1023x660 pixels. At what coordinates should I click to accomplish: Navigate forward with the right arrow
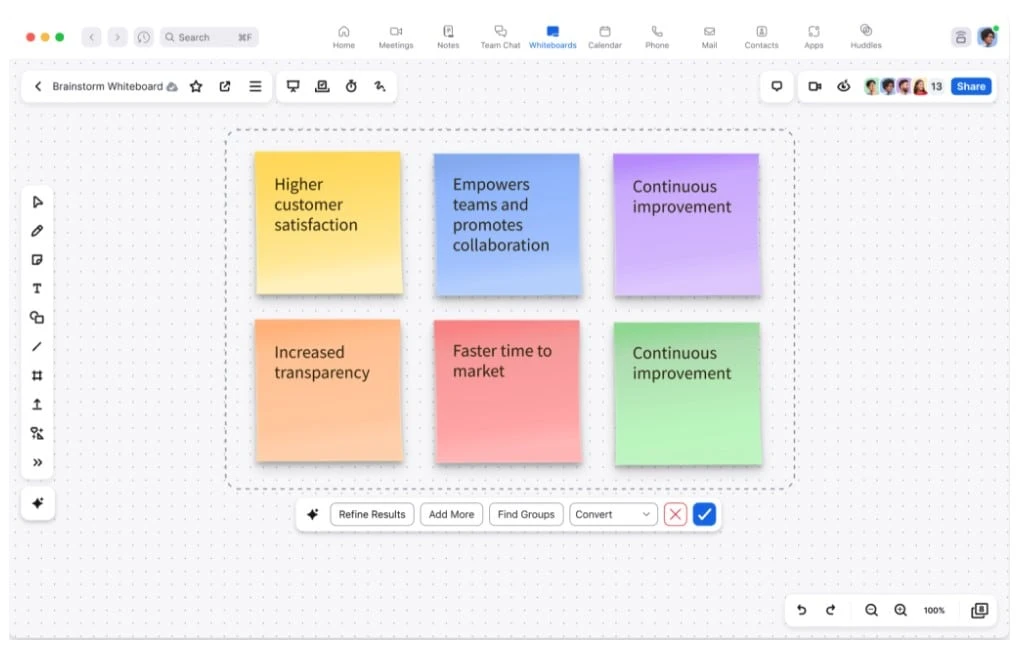pos(117,37)
